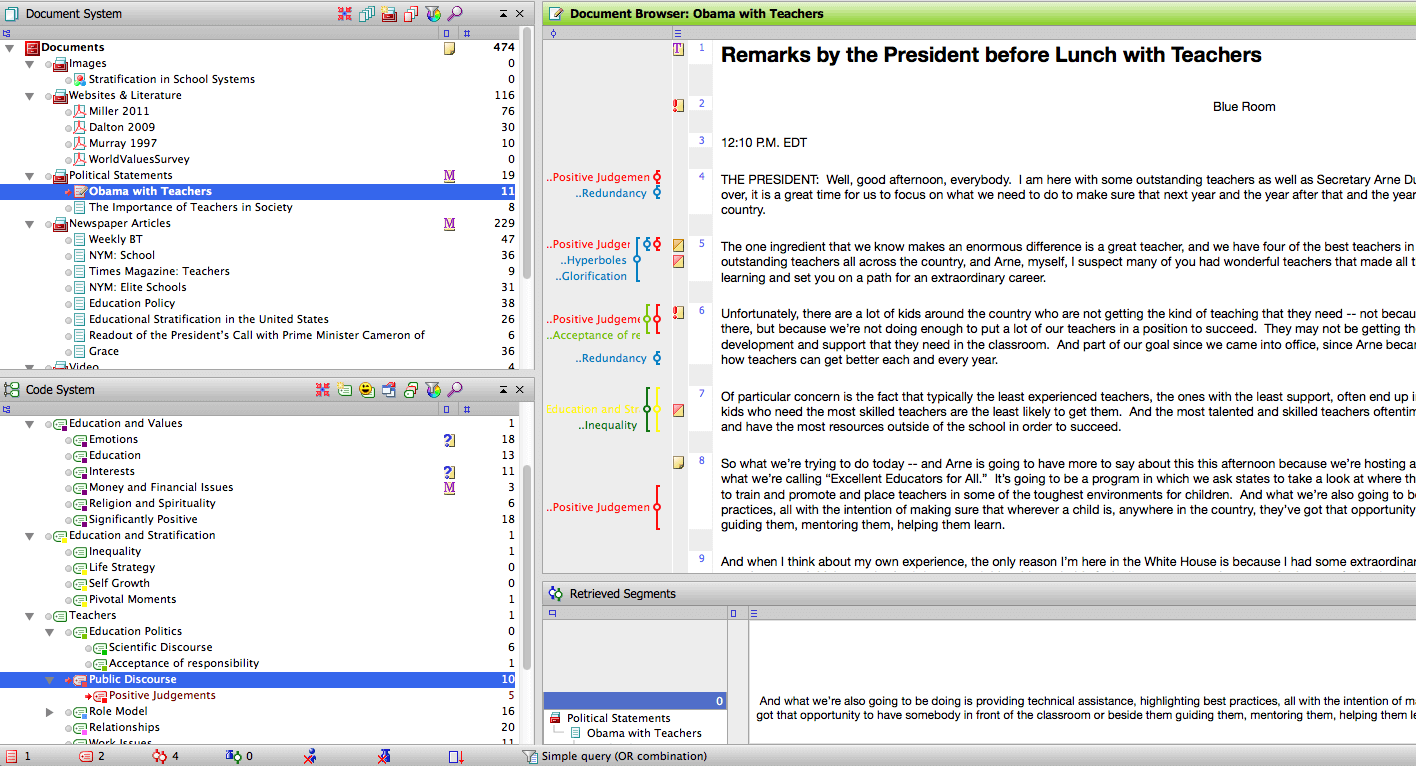Collapse the Documents root node

[x=9, y=47]
